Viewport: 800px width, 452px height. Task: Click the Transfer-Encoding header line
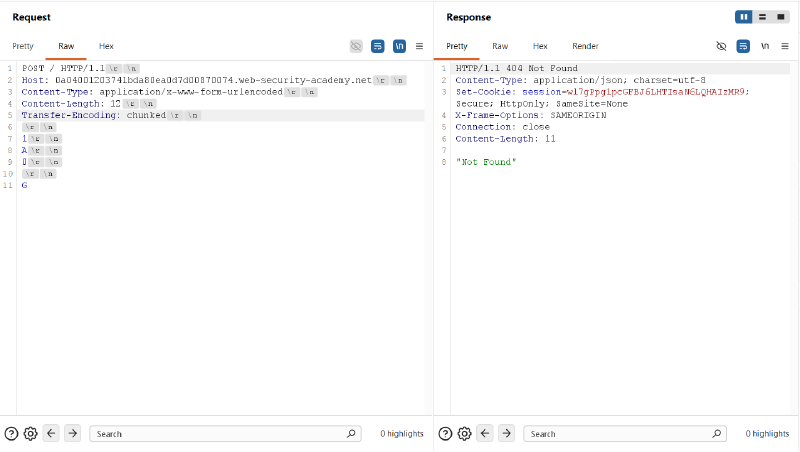(x=110, y=115)
